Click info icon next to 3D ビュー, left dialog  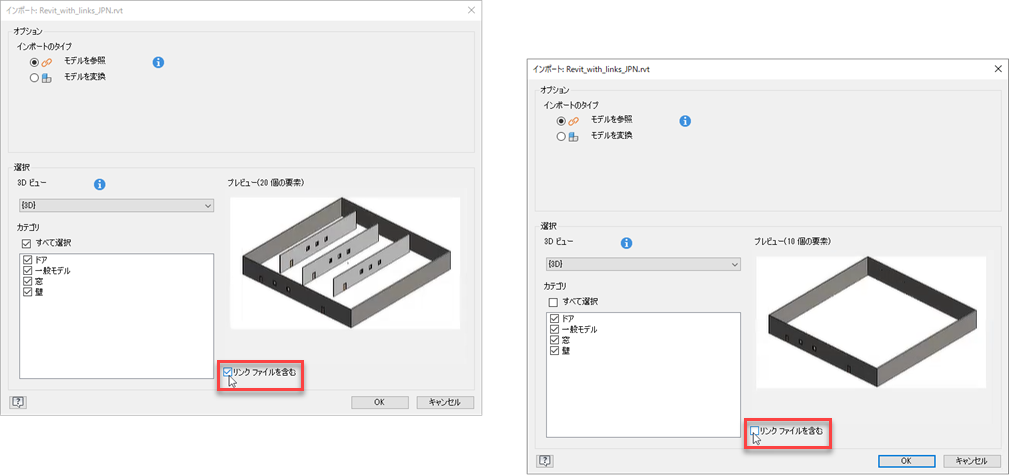[x=99, y=184]
